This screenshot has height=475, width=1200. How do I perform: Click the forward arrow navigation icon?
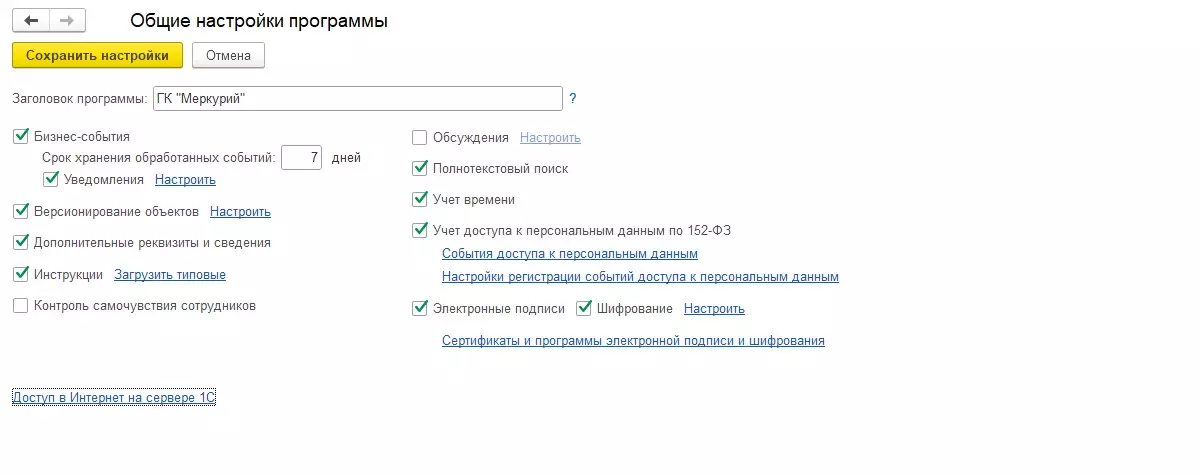point(67,20)
